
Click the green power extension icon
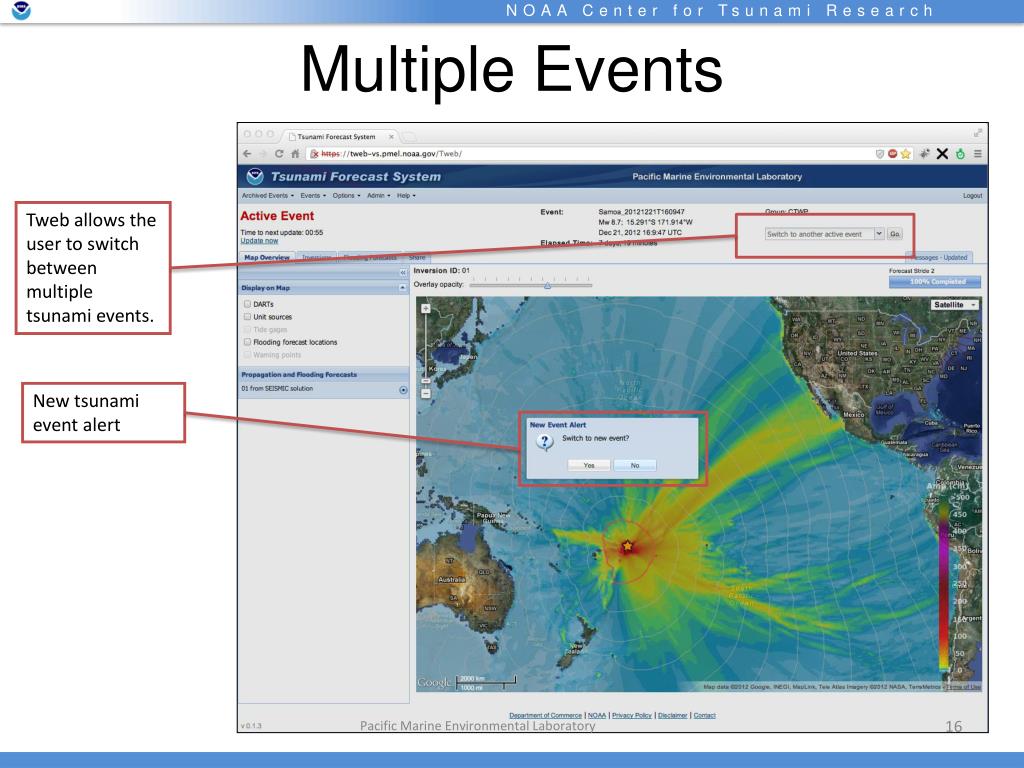(960, 154)
